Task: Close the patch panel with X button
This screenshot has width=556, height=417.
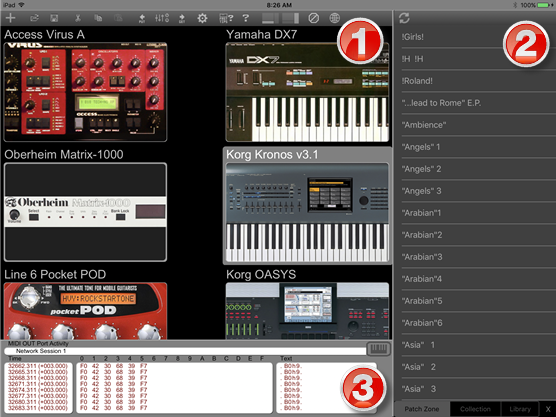Action: [x=548, y=409]
